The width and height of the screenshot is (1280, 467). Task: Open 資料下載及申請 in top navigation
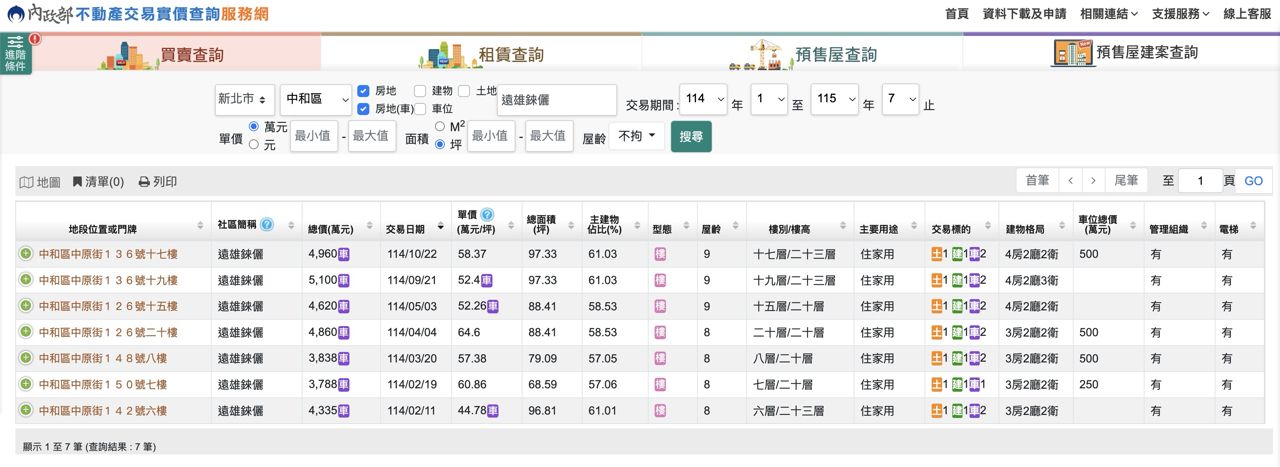click(x=1024, y=14)
